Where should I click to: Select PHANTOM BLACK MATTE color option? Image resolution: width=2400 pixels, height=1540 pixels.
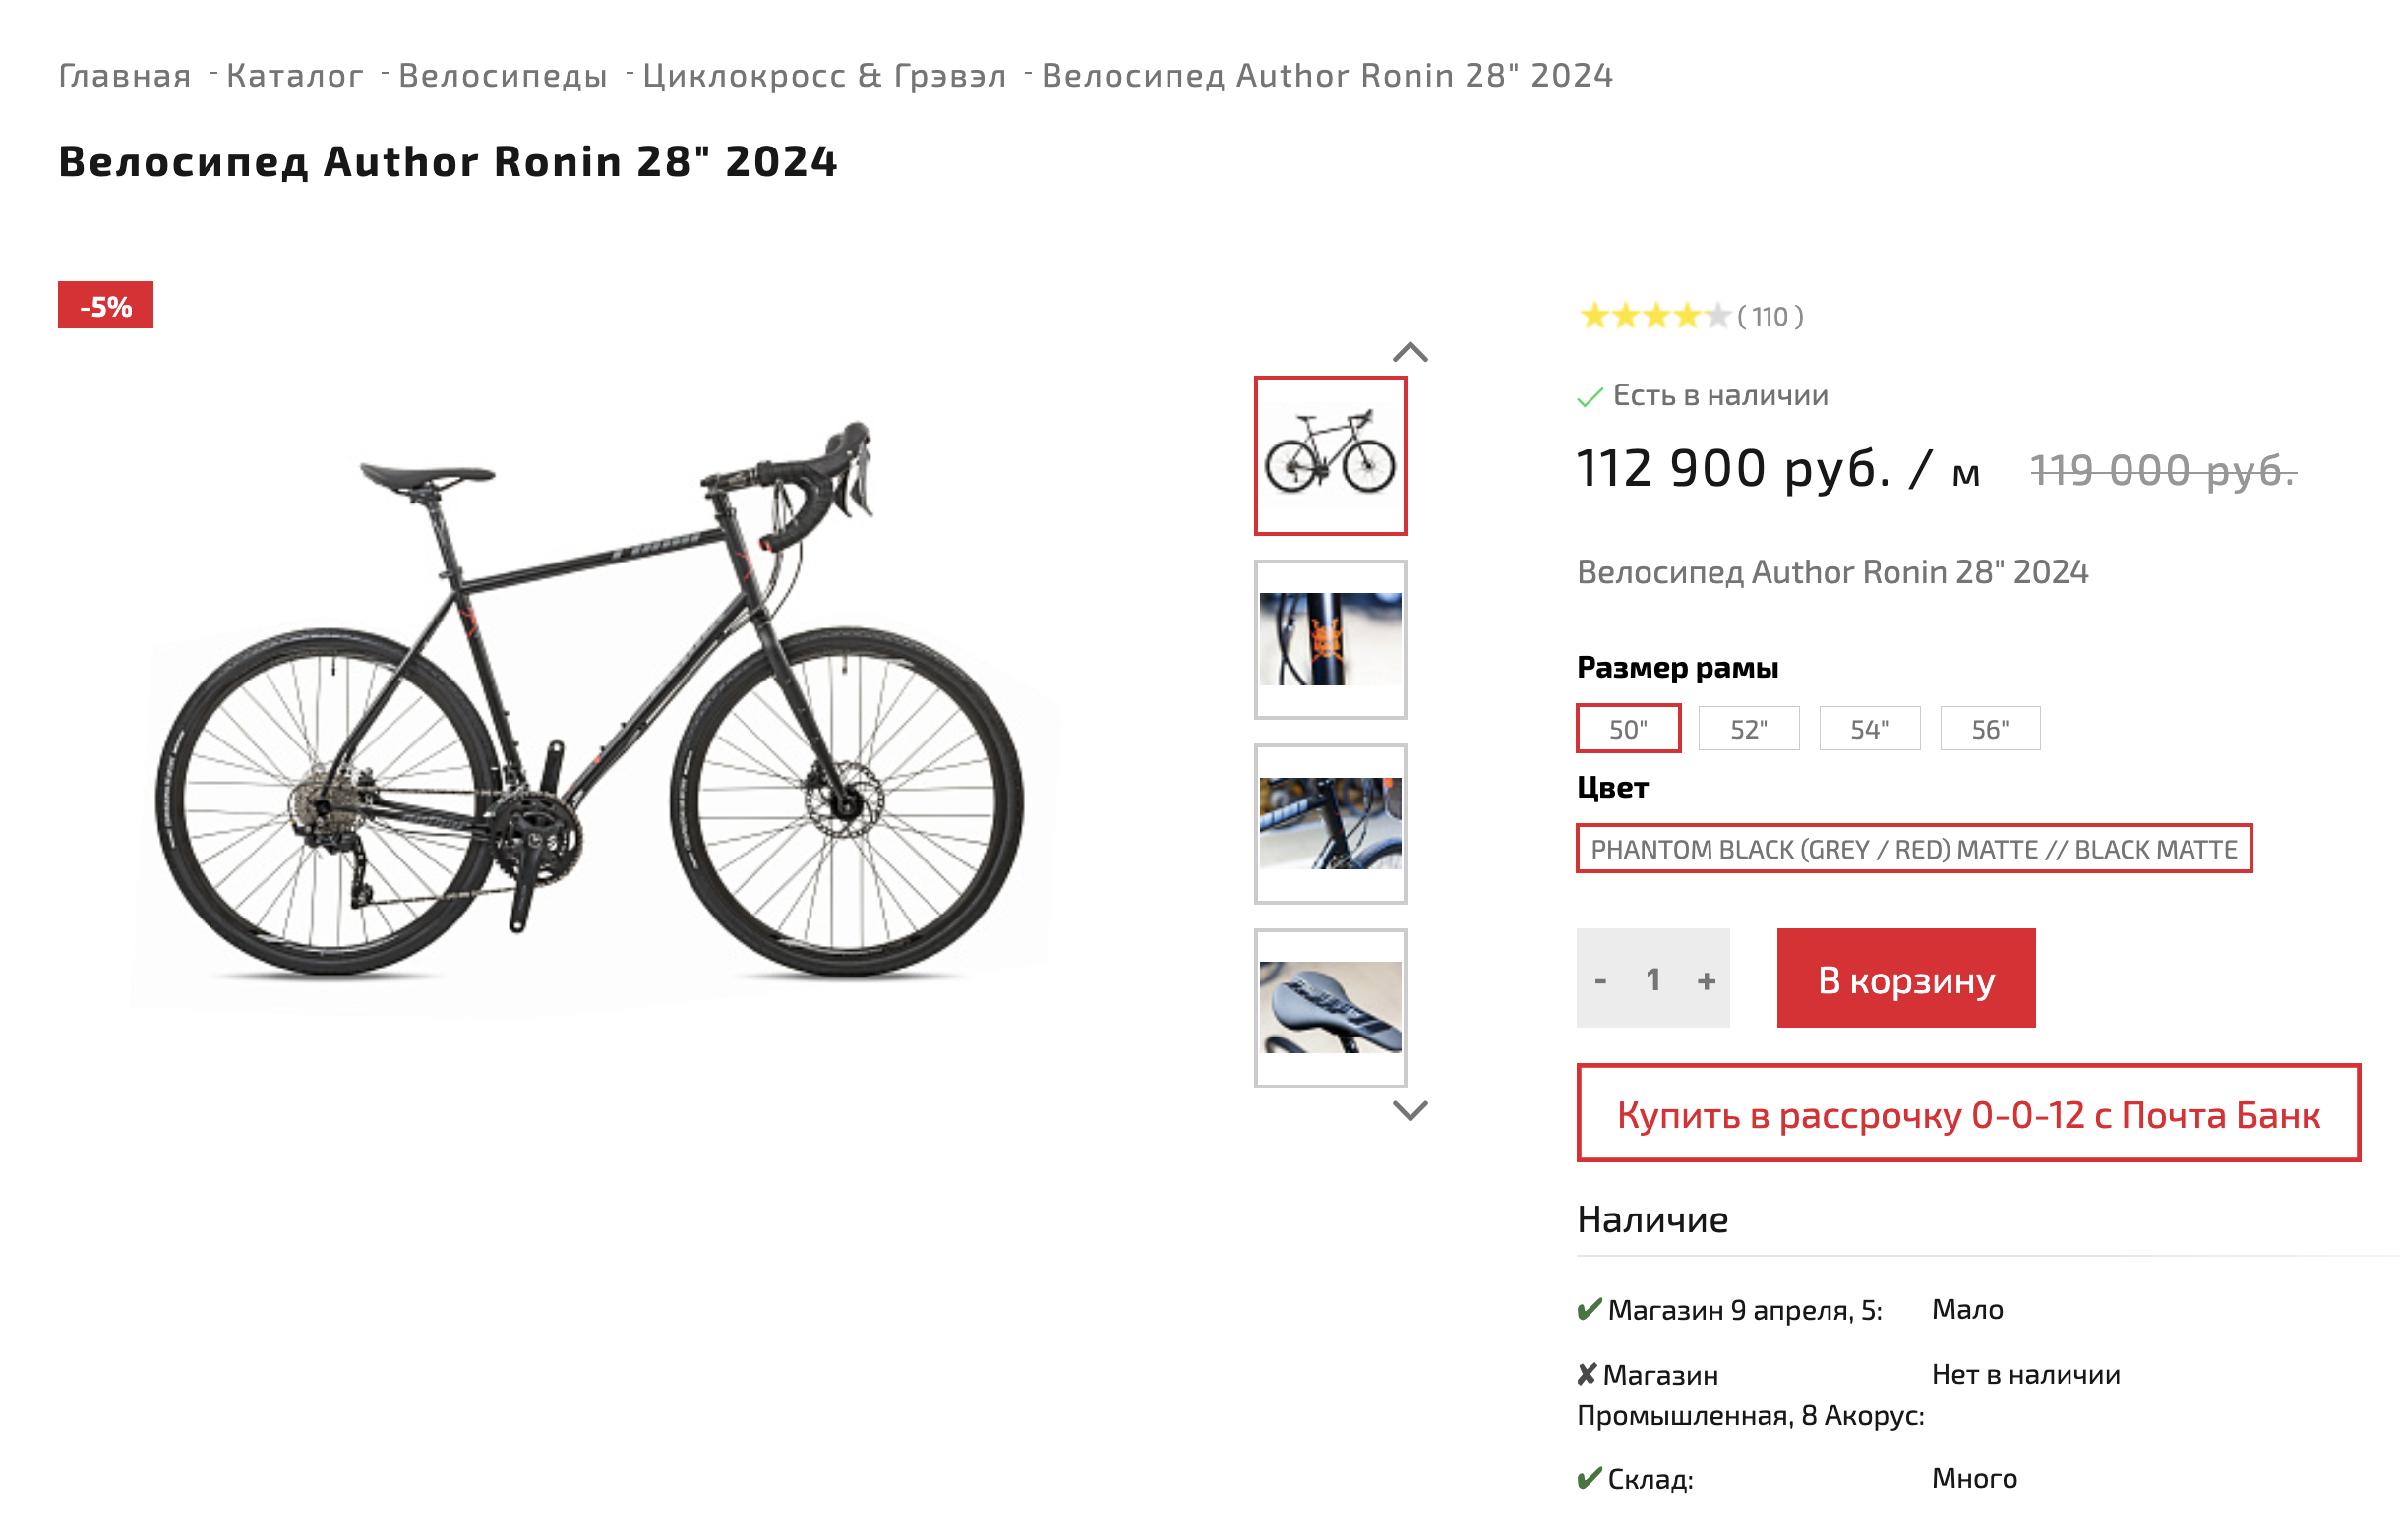(1913, 849)
